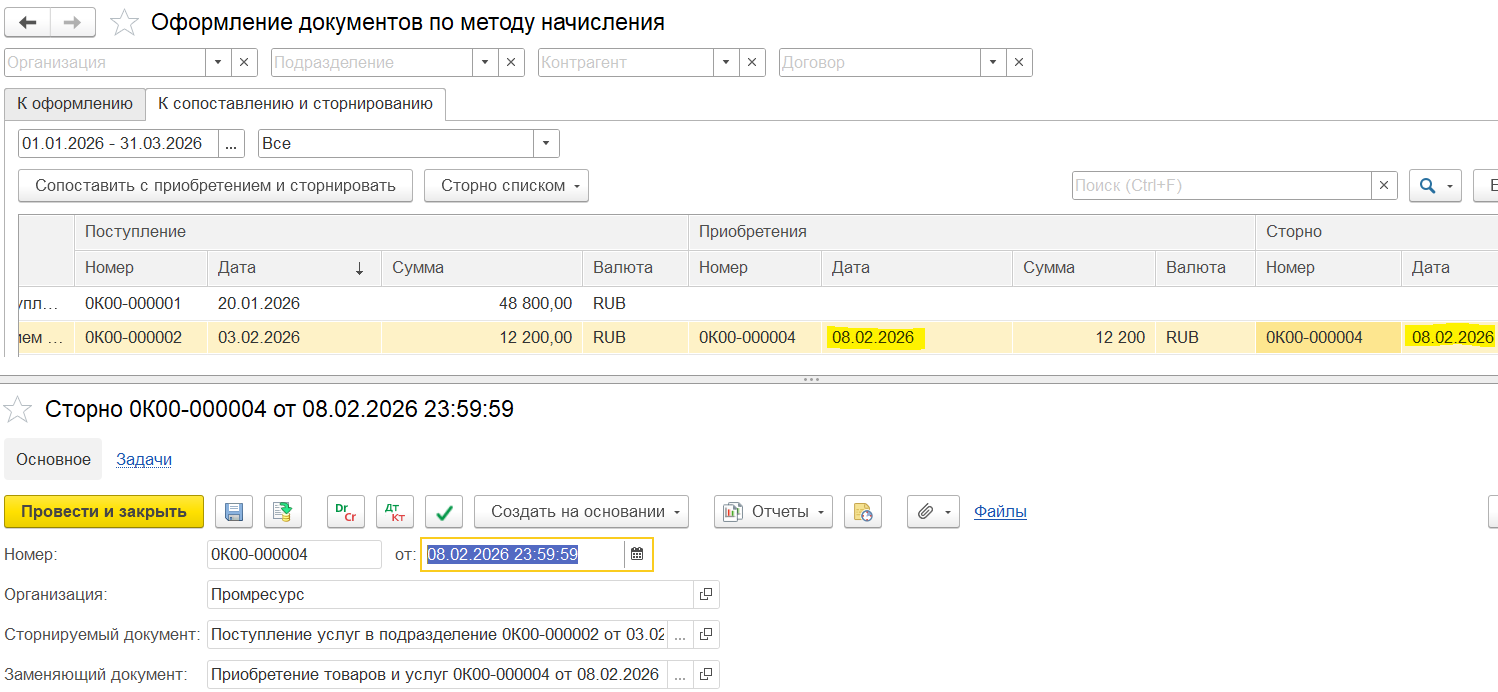Save the document with the floppy disk icon
Image resolution: width=1498 pixels, height=692 pixels.
[234, 512]
